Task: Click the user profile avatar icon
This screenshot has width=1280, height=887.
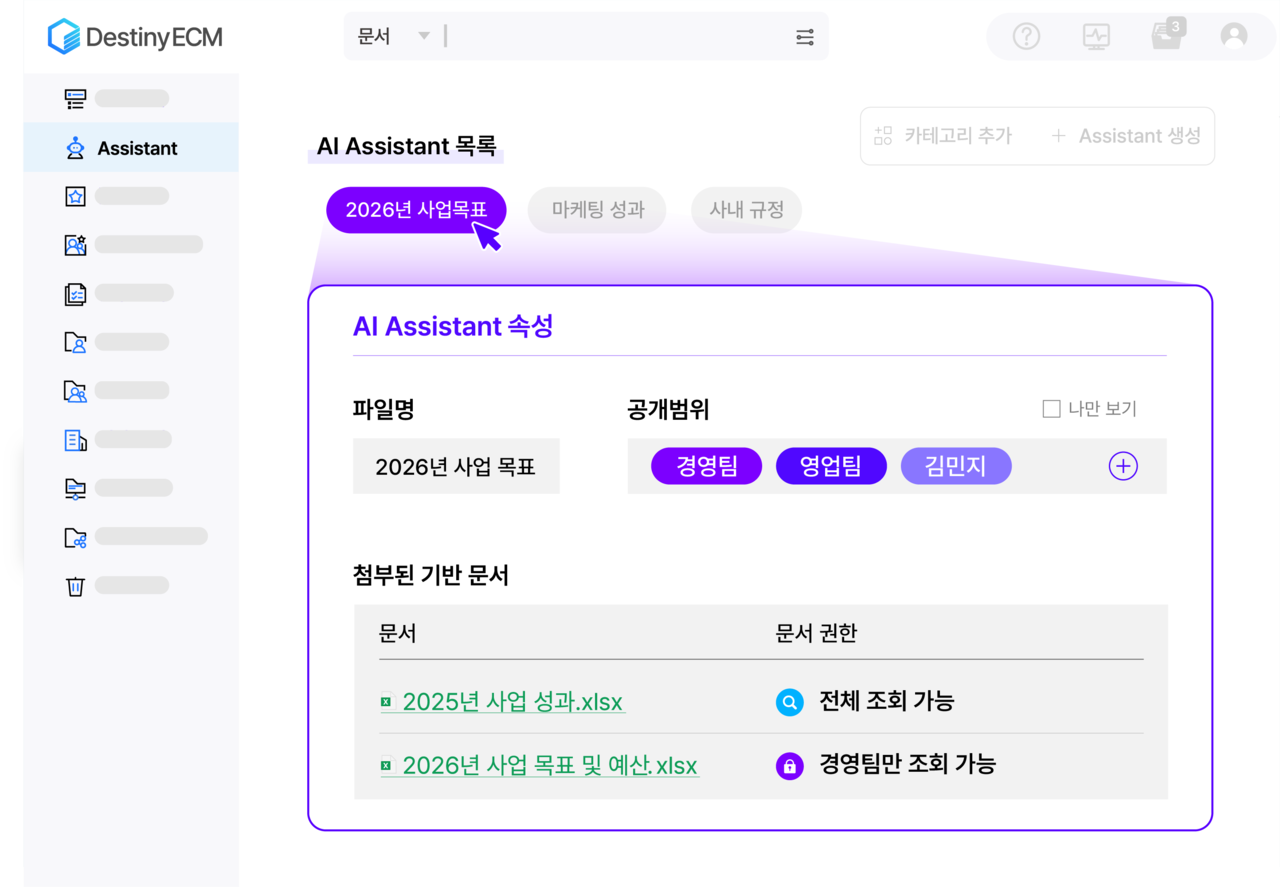Action: coord(1234,37)
